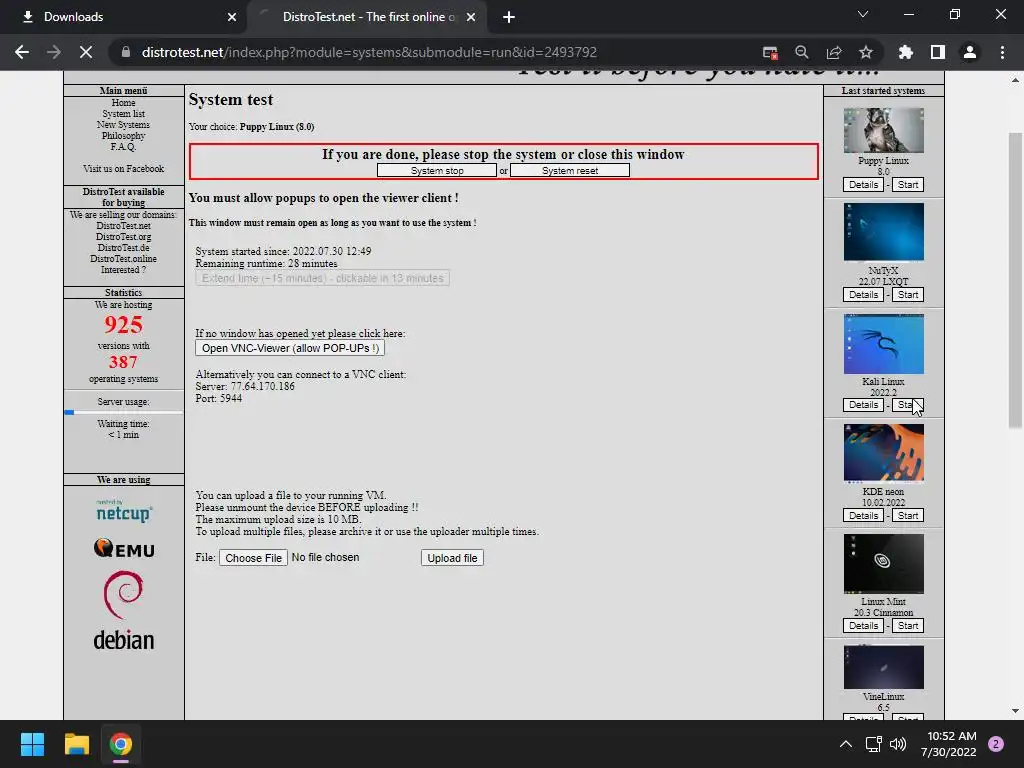This screenshot has width=1024, height=768.
Task: Open the Linux Mint thumbnail
Action: point(884,564)
